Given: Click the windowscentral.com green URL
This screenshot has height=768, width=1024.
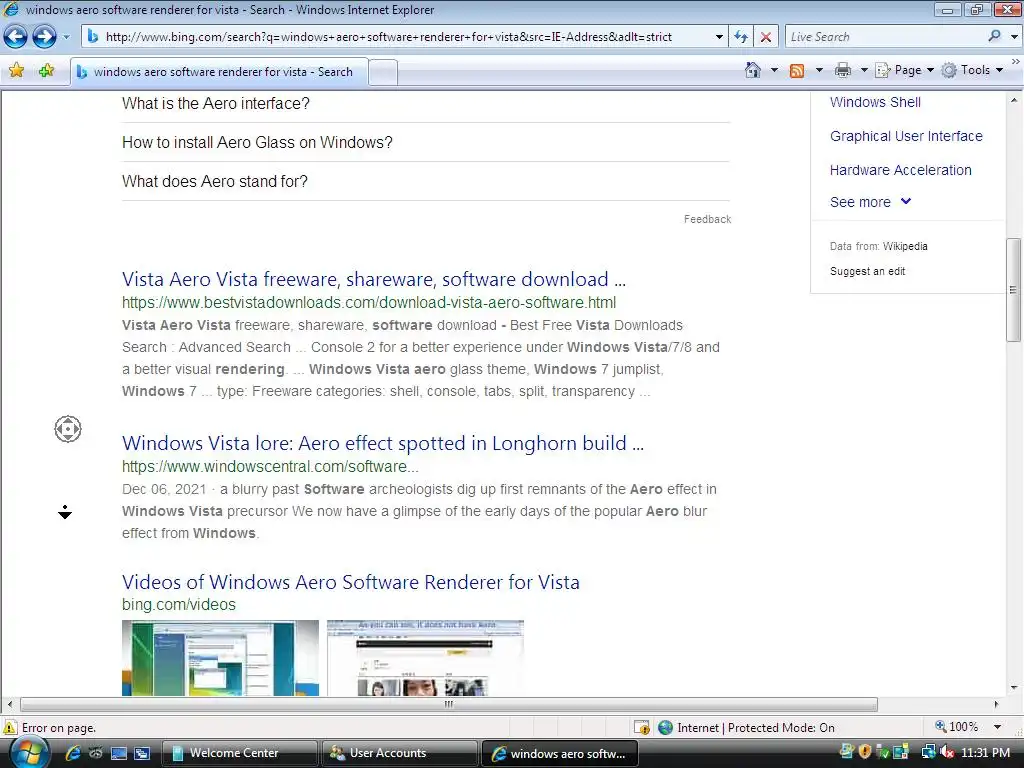Looking at the screenshot, I should tap(270, 467).
